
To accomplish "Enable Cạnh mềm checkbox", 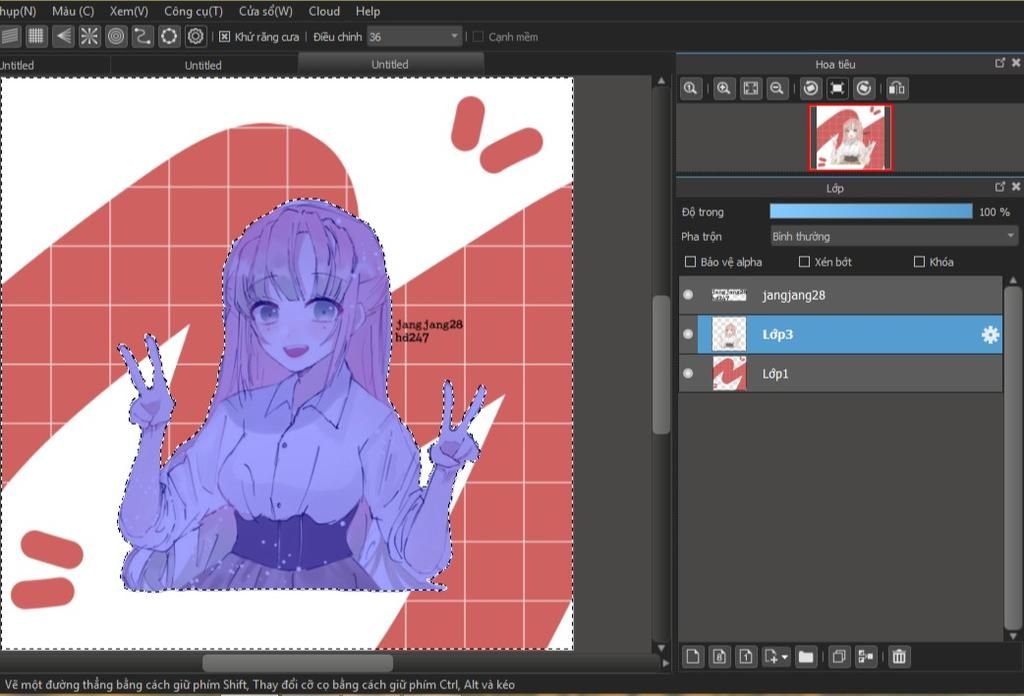I will (478, 37).
